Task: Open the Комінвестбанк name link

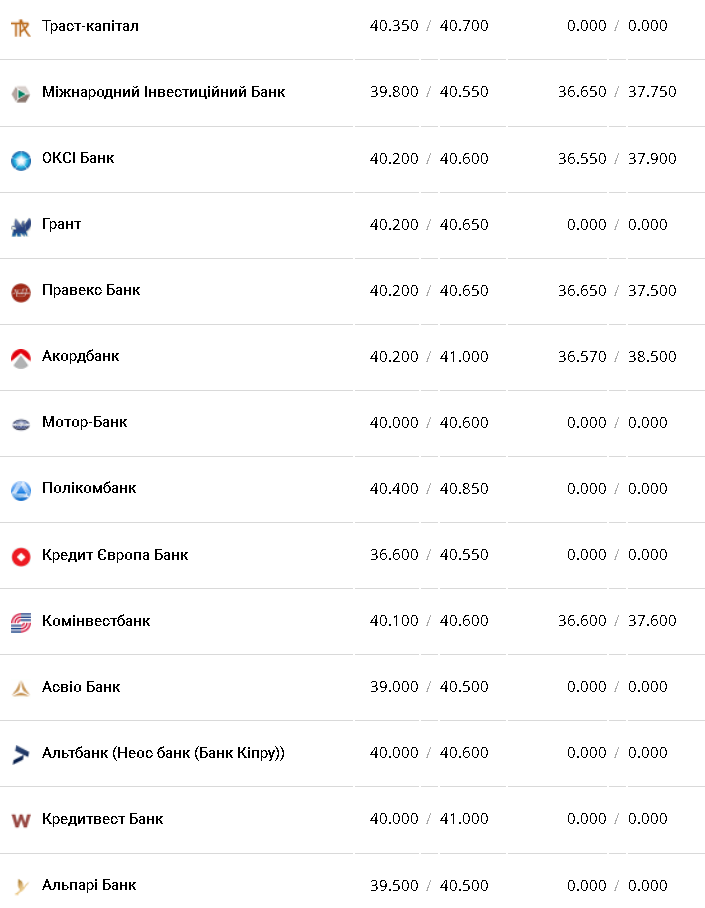Action: coord(96,620)
